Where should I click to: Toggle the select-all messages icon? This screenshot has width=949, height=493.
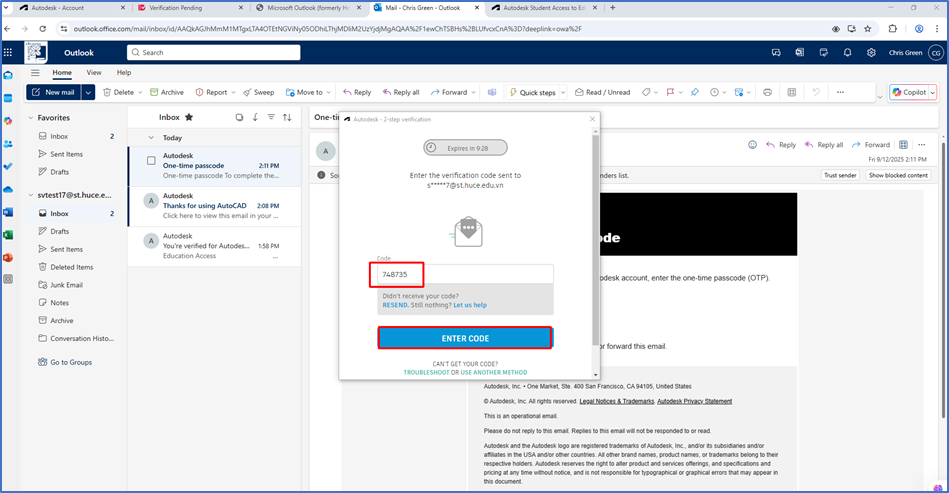tap(239, 117)
